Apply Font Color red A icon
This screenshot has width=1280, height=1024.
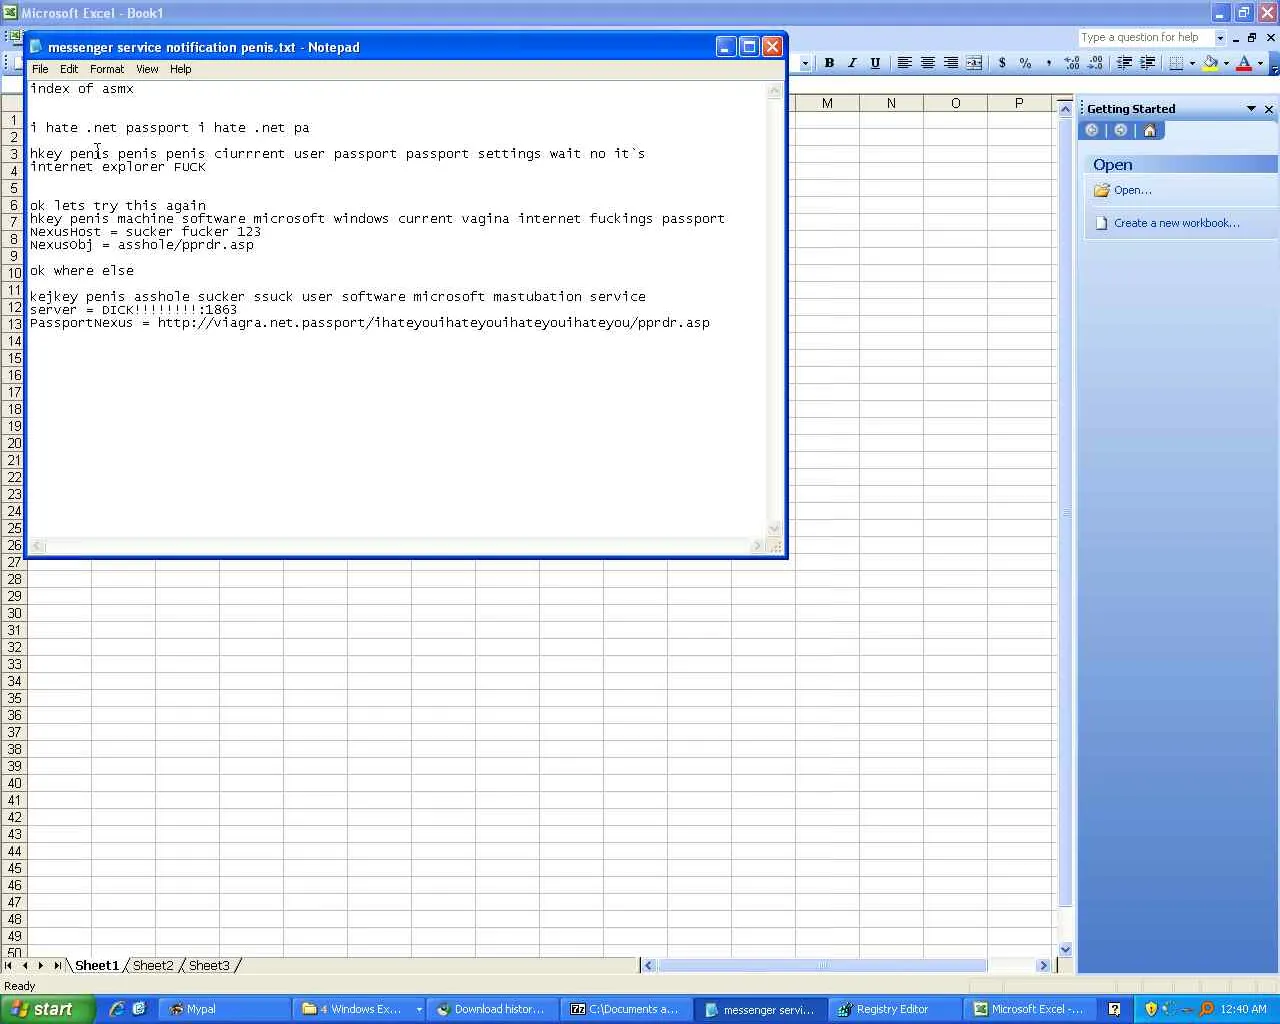1244,63
